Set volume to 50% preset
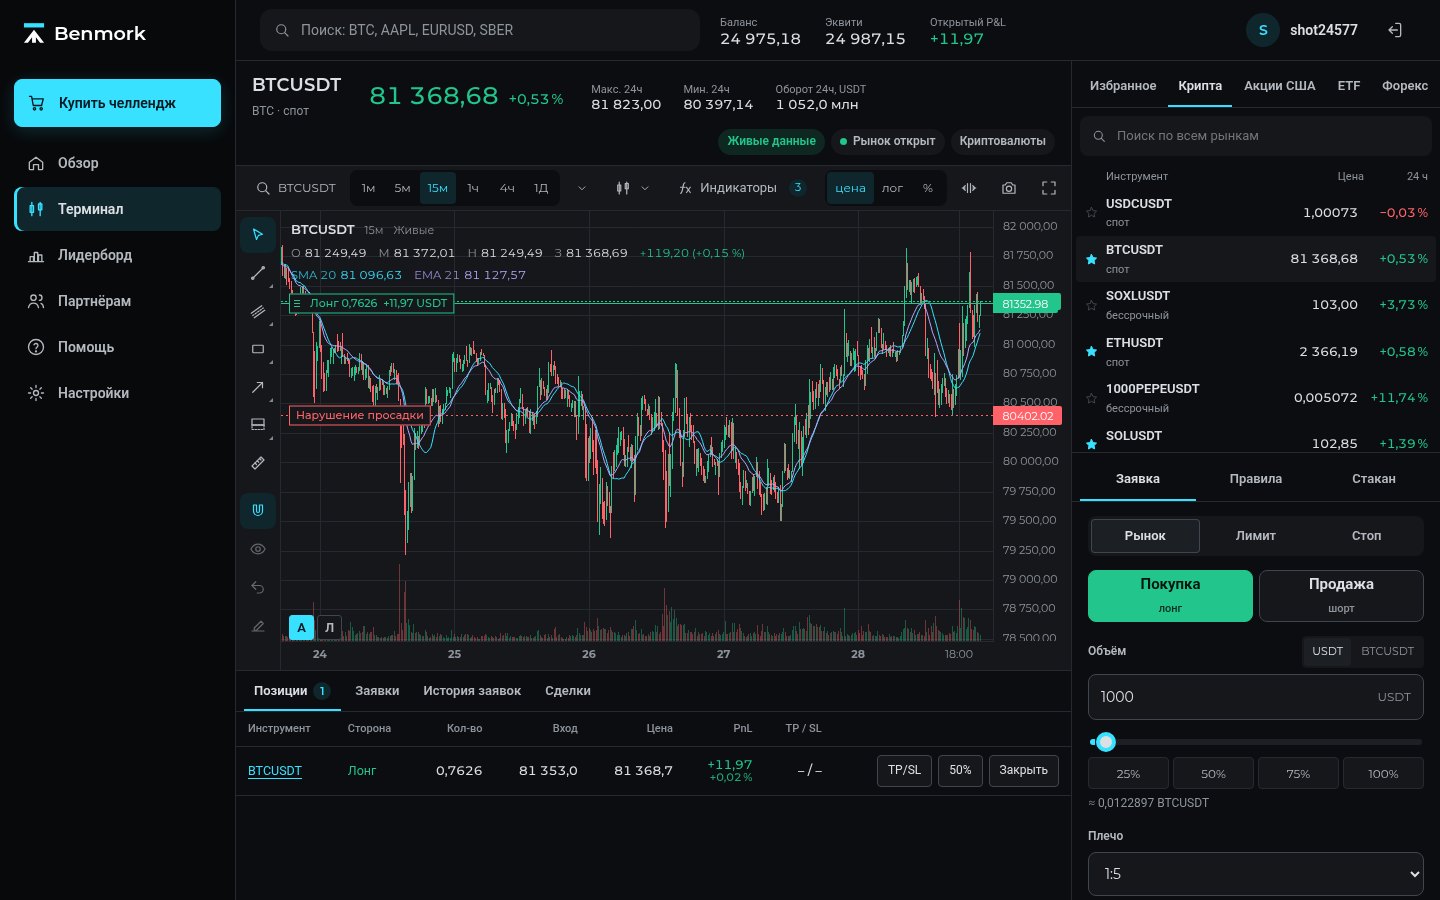 point(1213,774)
